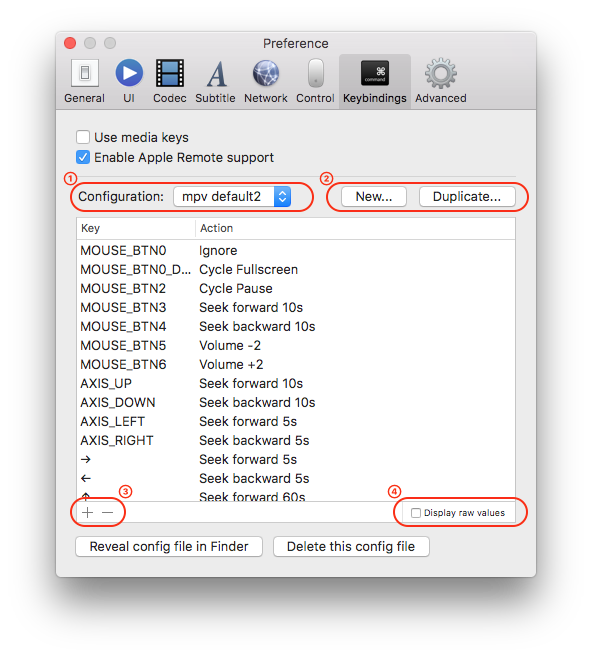
Task: Remove key binding with minus icon
Action: click(108, 512)
